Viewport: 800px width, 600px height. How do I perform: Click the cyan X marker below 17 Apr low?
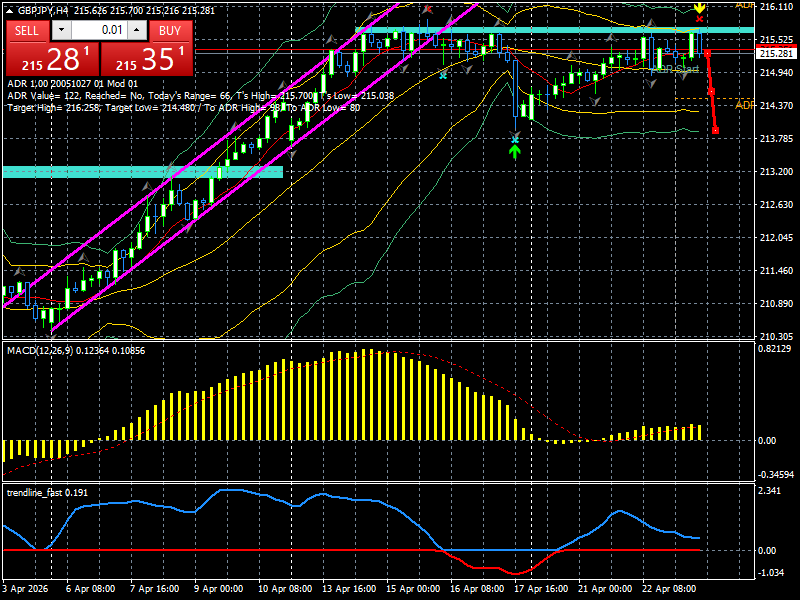pyautogui.click(x=515, y=140)
